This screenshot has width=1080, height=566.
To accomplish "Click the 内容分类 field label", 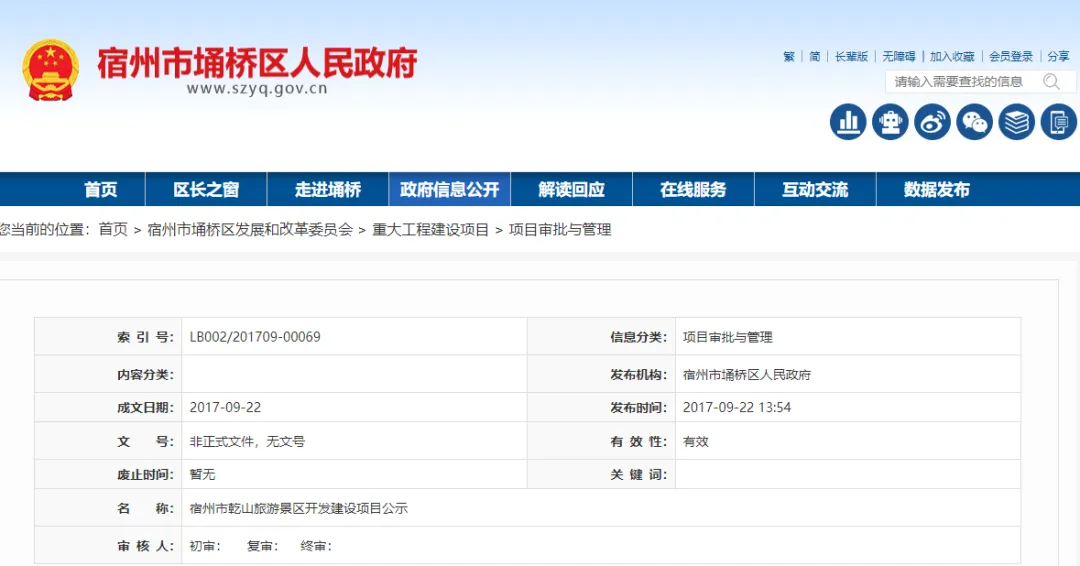I will point(145,375).
